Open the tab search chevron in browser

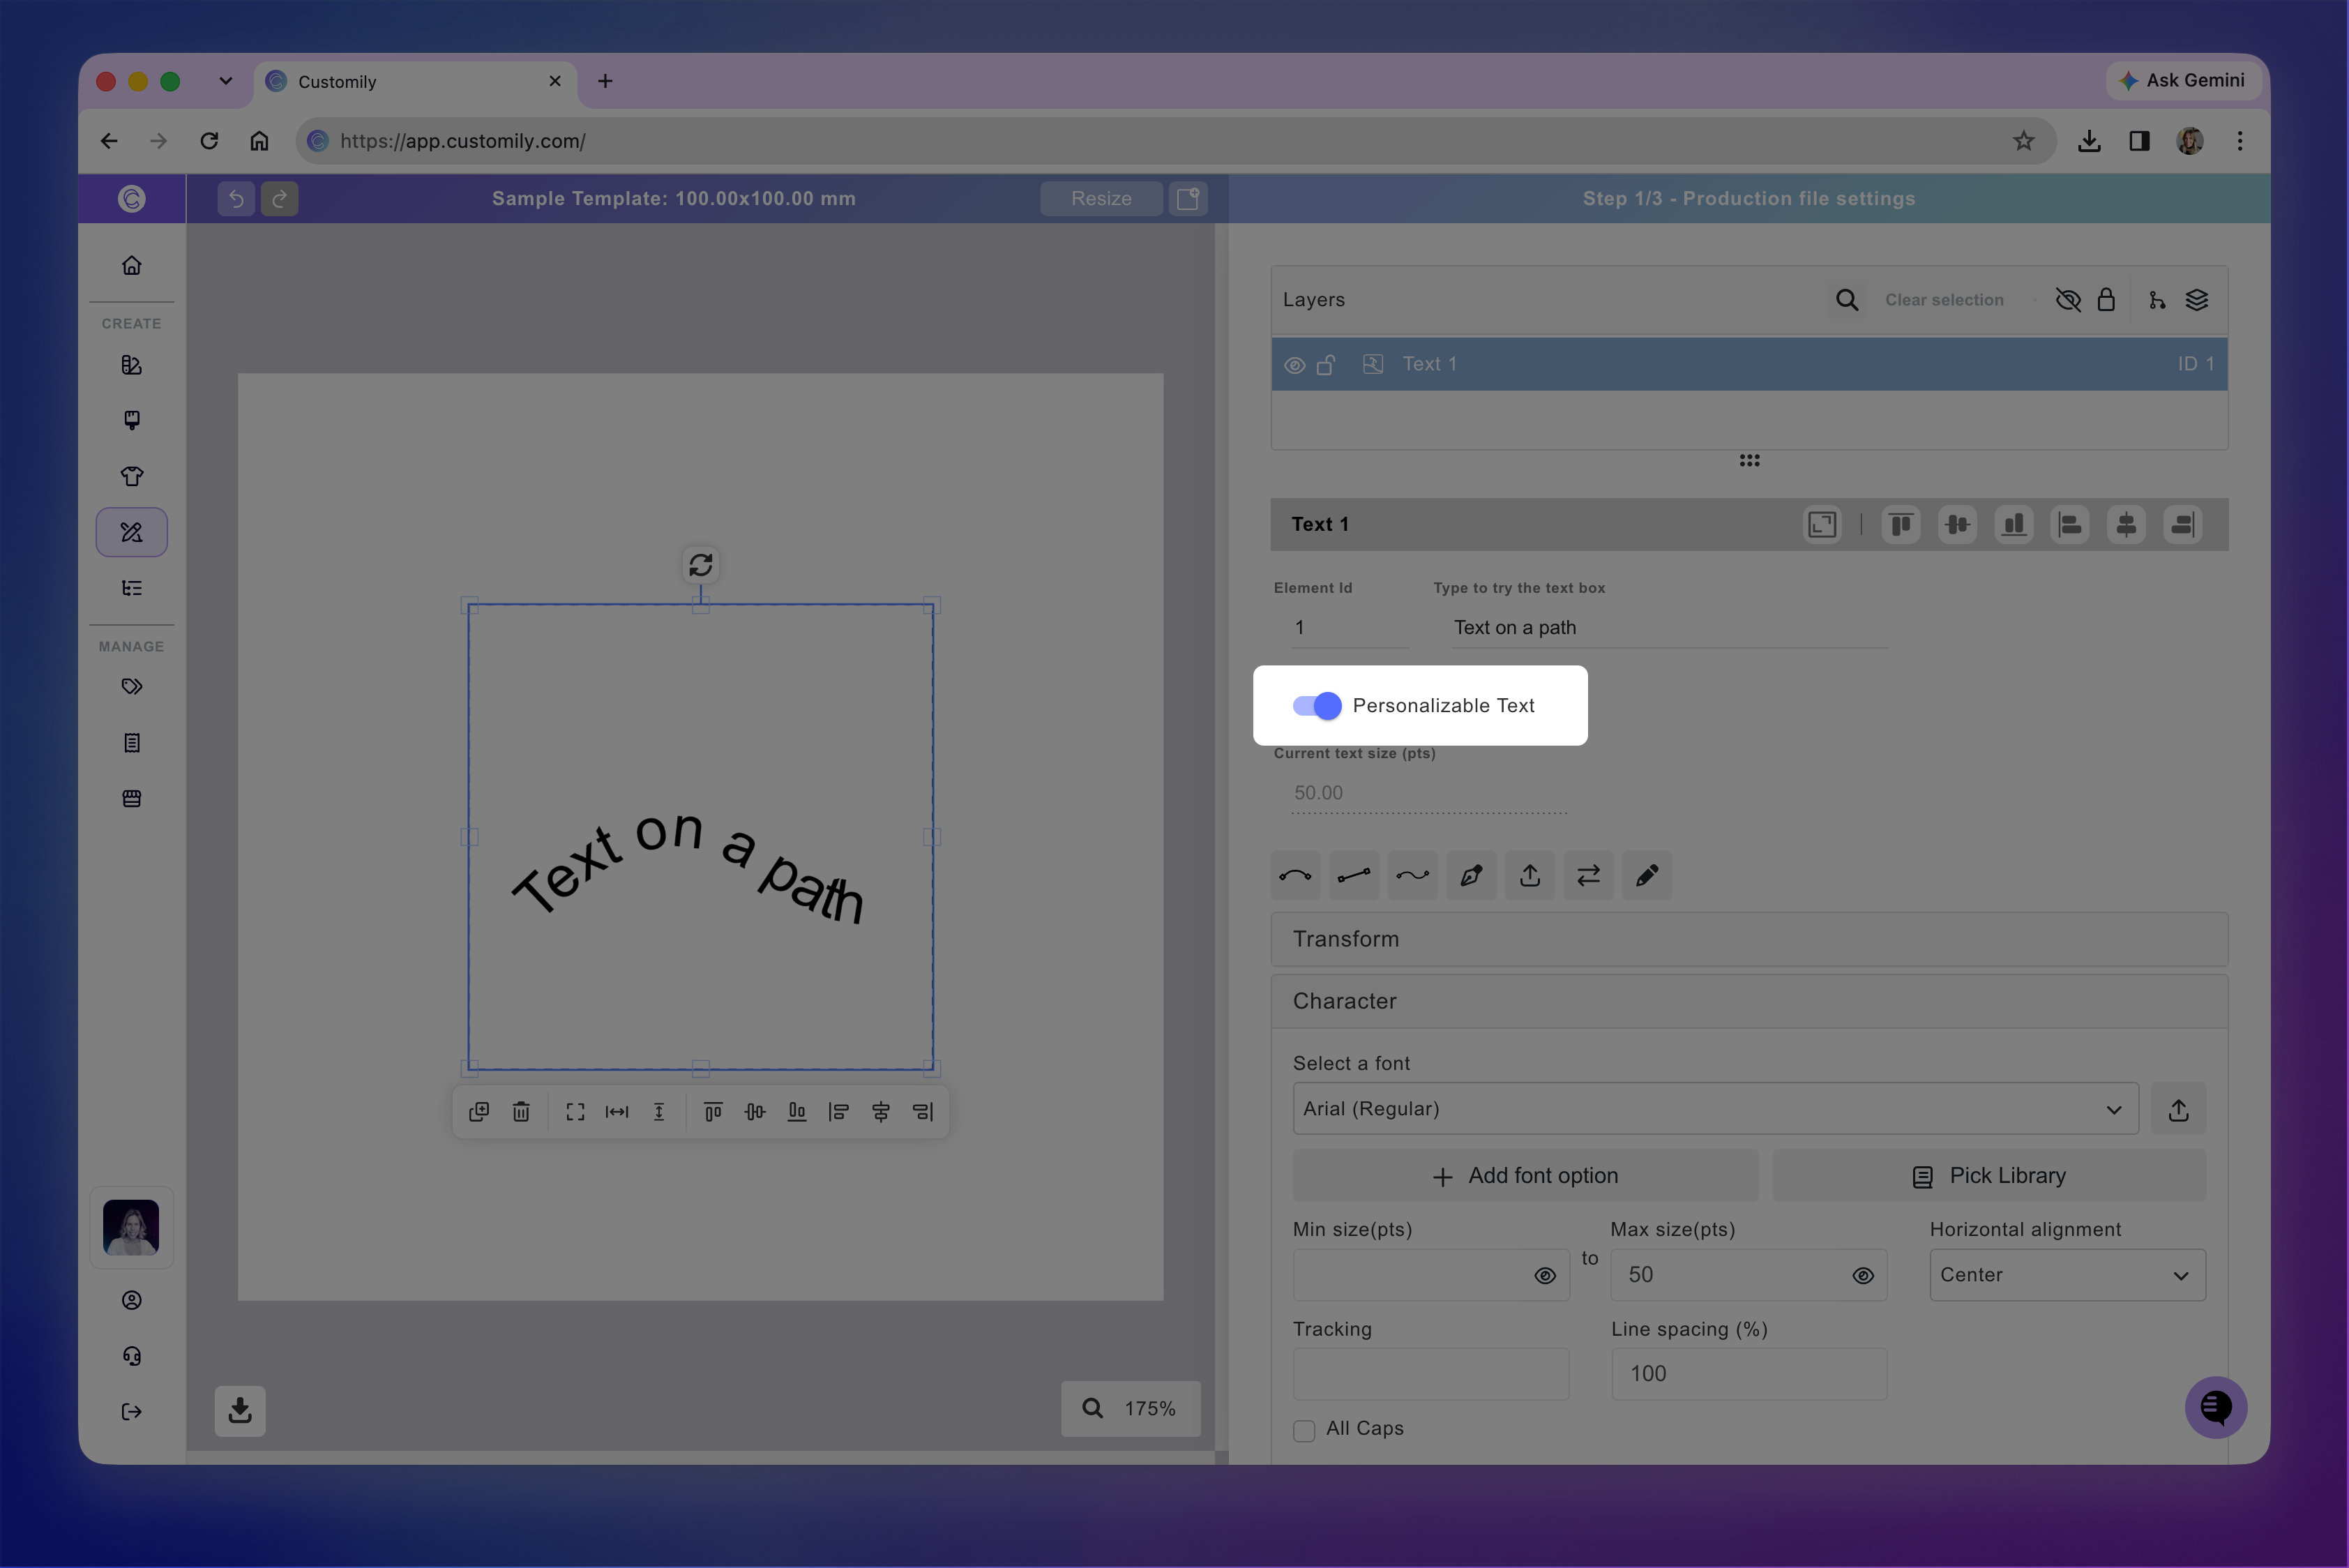coord(226,81)
